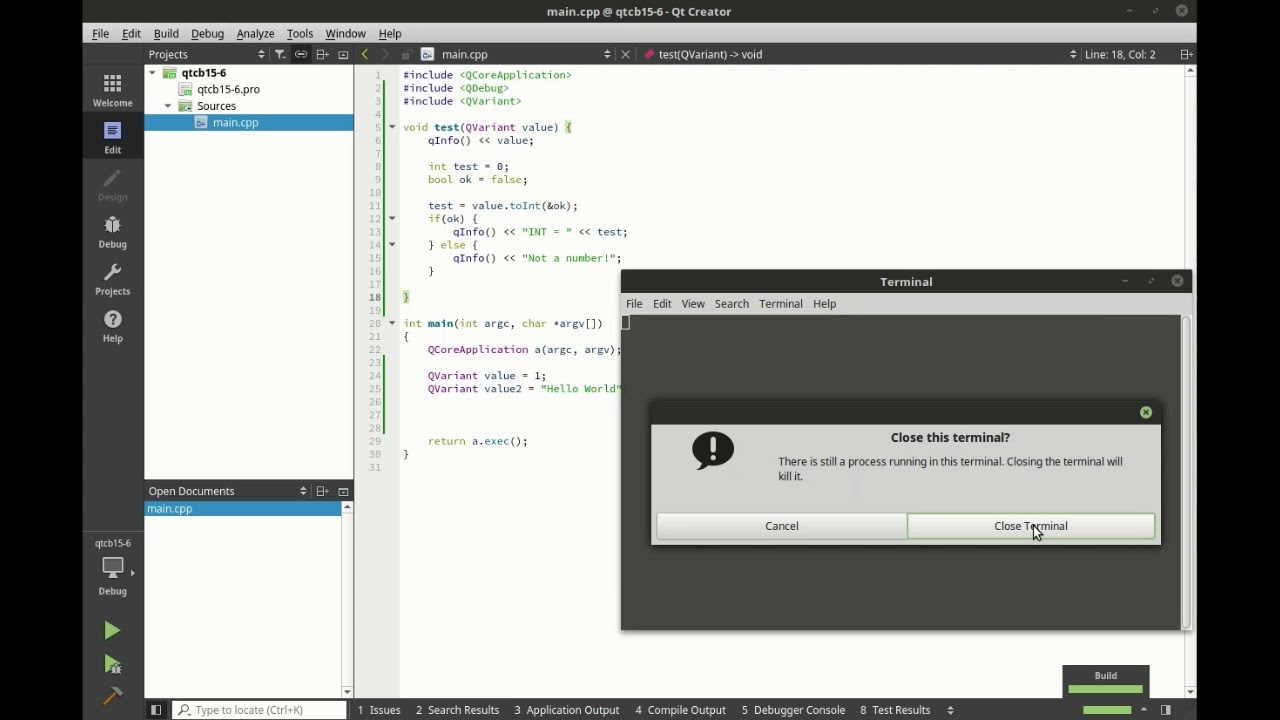Close the Projects side pane

click(x=343, y=54)
